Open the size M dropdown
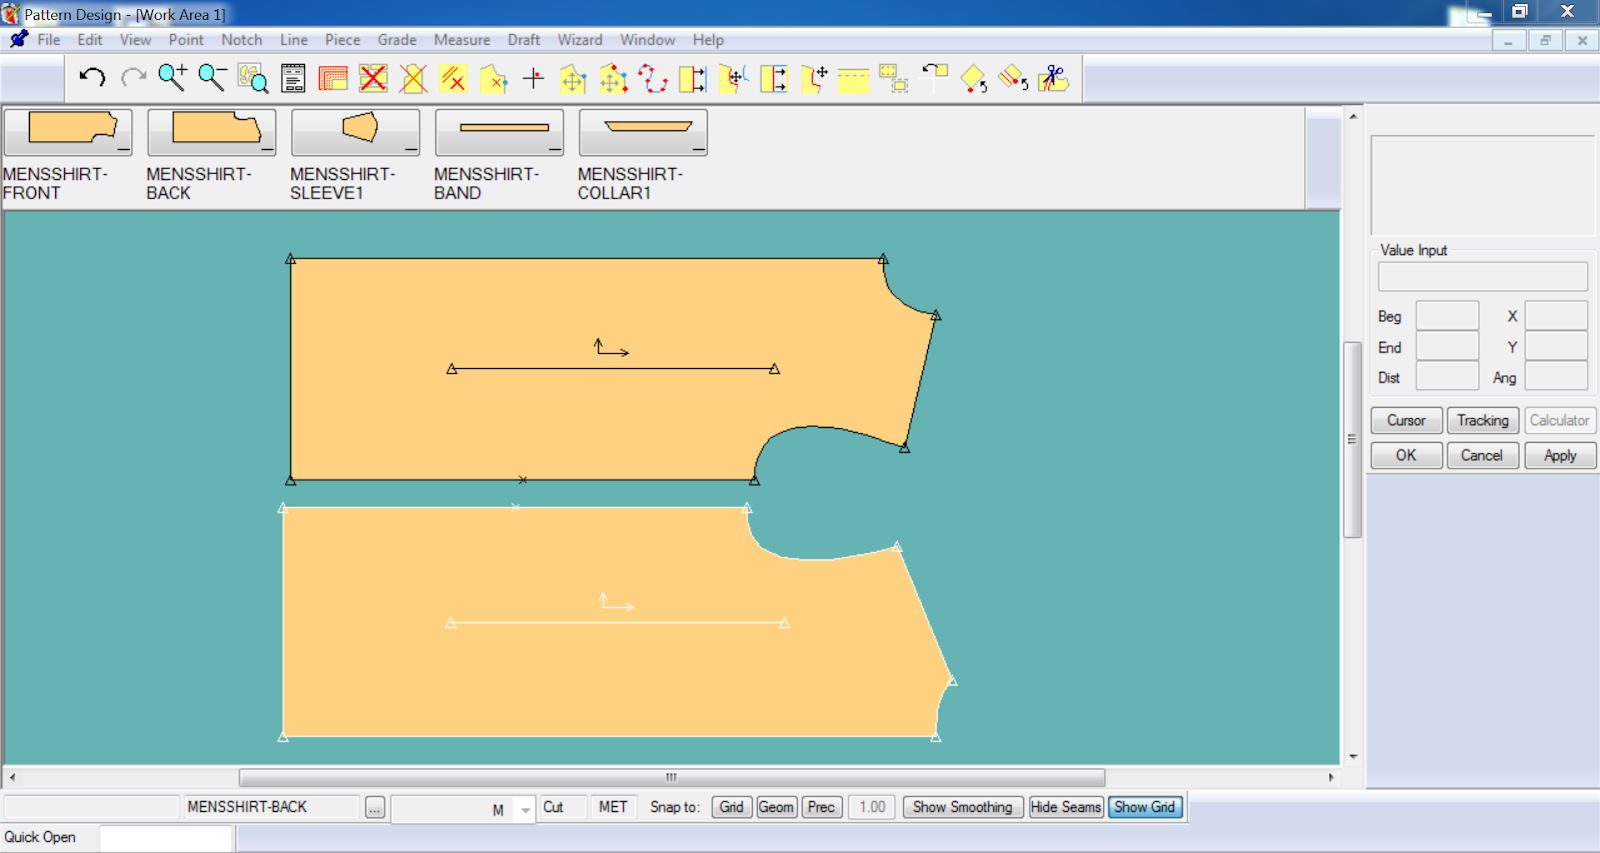The image size is (1600, 853). click(525, 810)
